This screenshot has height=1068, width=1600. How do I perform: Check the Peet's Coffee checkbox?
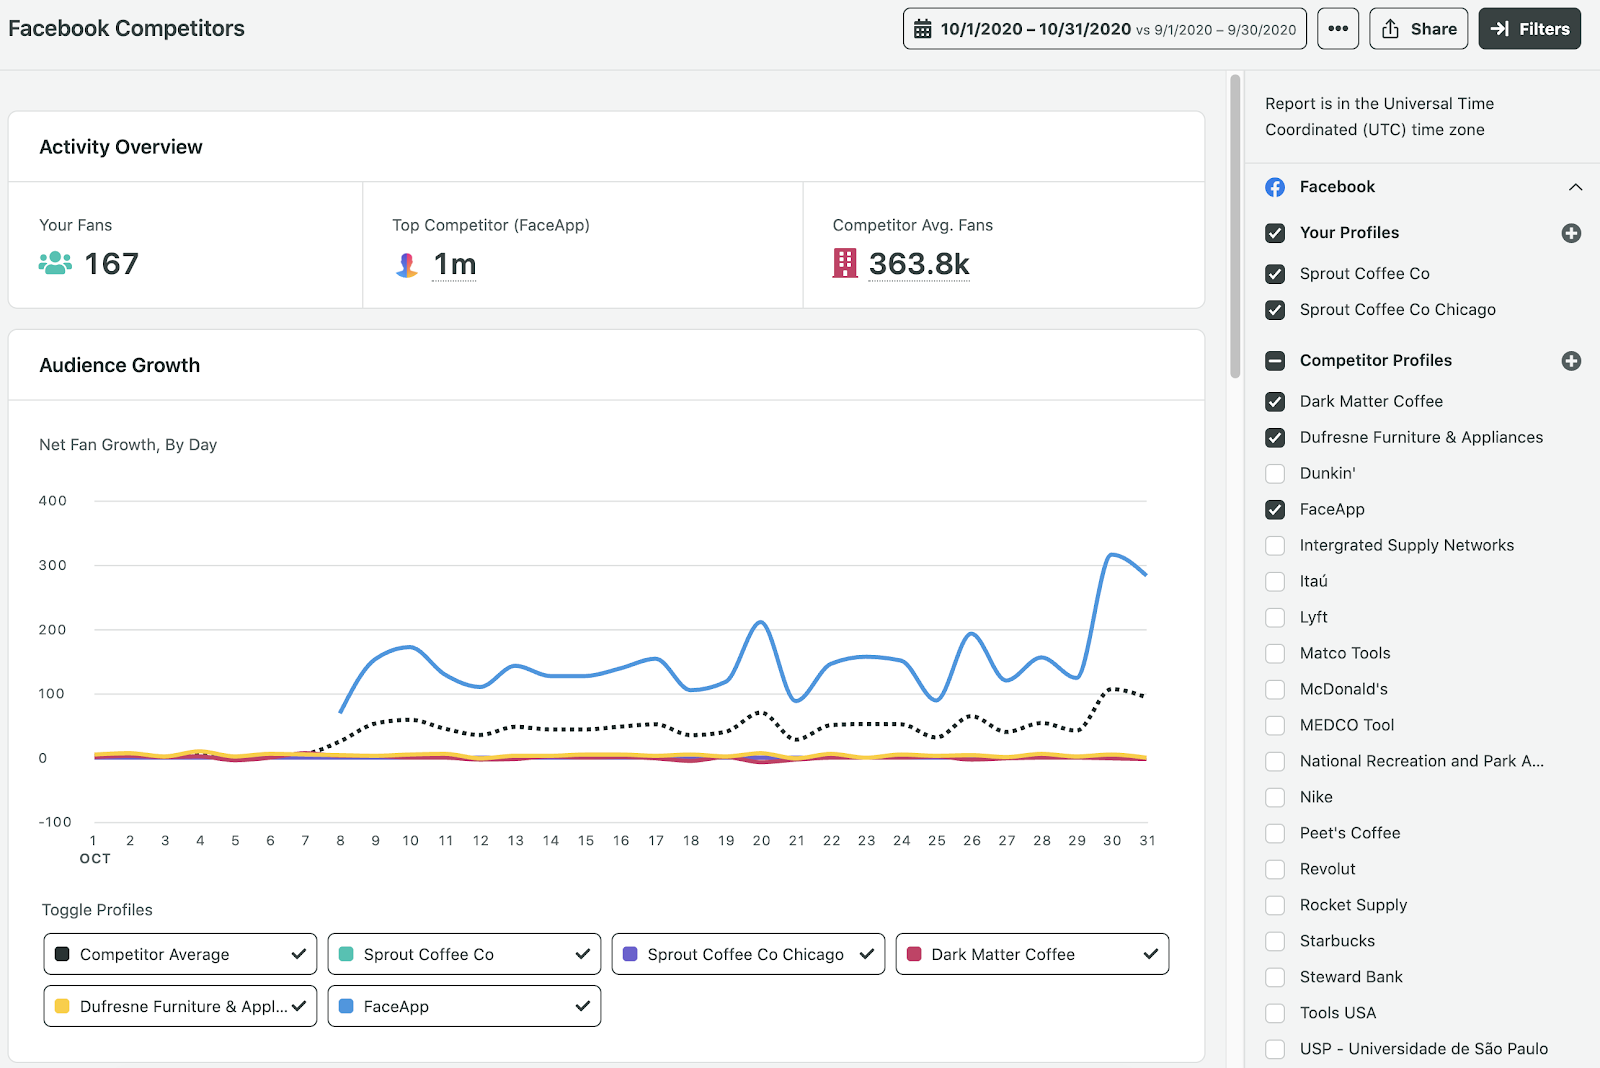[1275, 834]
